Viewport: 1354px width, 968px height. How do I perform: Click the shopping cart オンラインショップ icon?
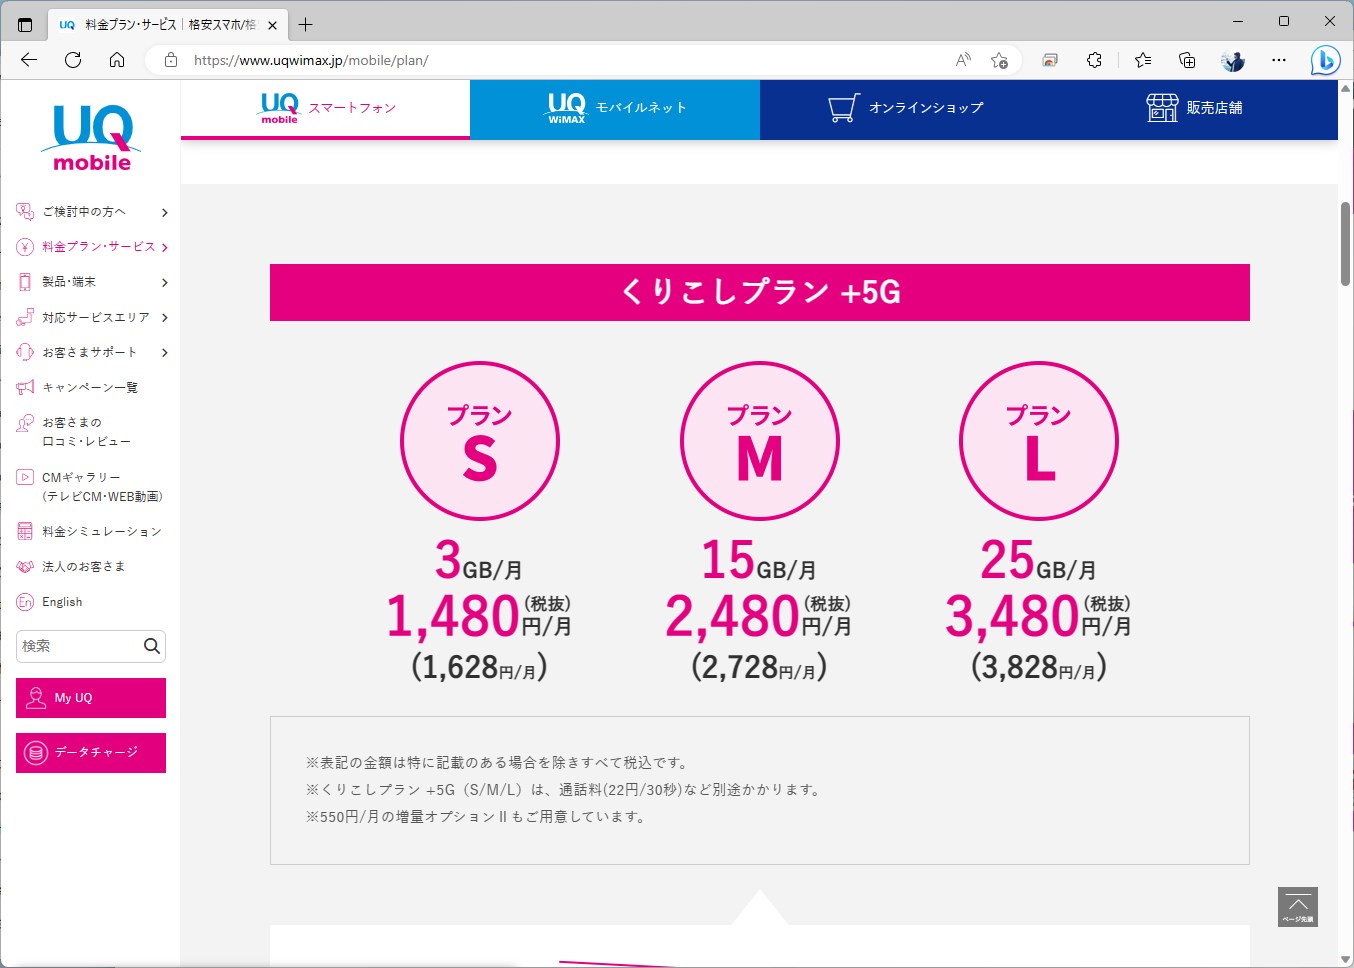pos(843,106)
